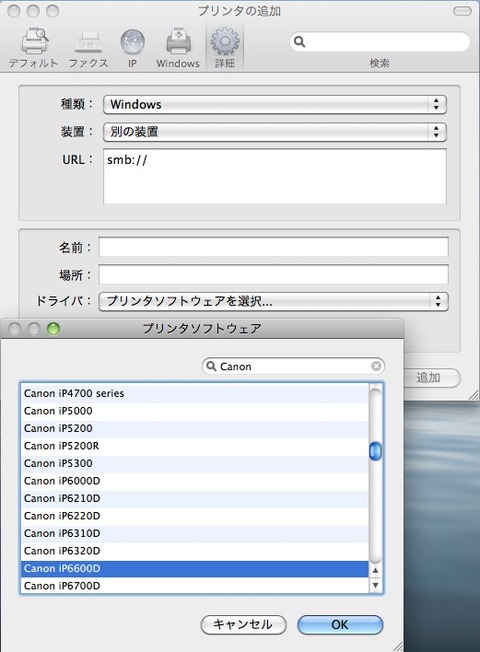The image size is (480, 652).
Task: Open the 装置 別の装置 dropdown
Action: coord(275,132)
